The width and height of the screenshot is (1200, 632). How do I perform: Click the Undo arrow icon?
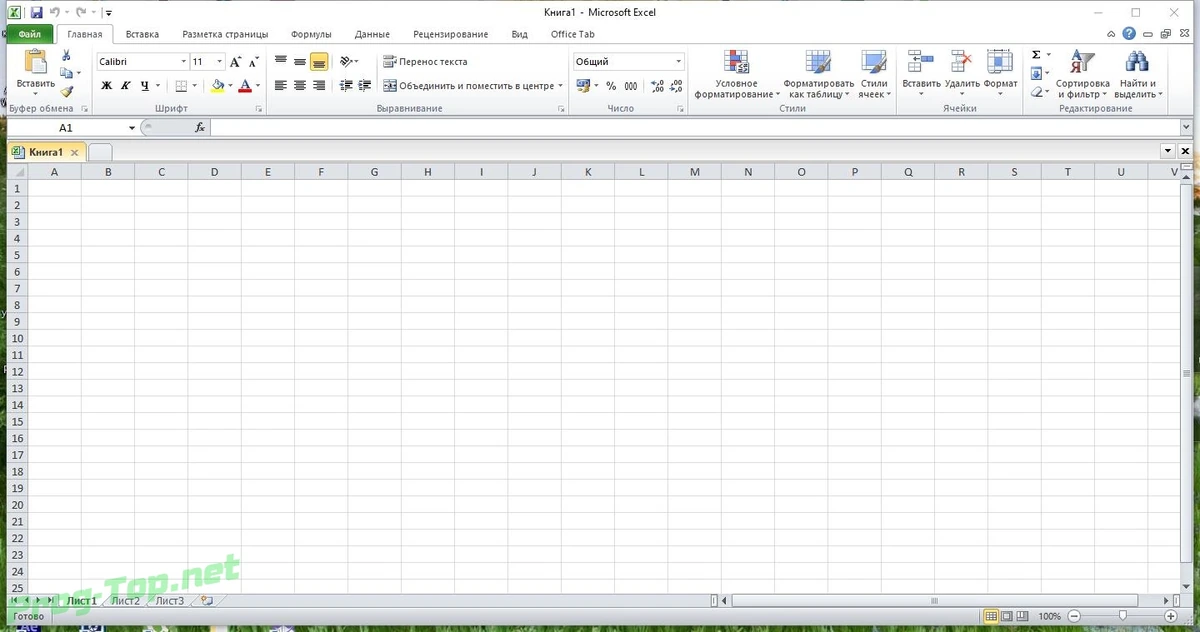(x=56, y=13)
